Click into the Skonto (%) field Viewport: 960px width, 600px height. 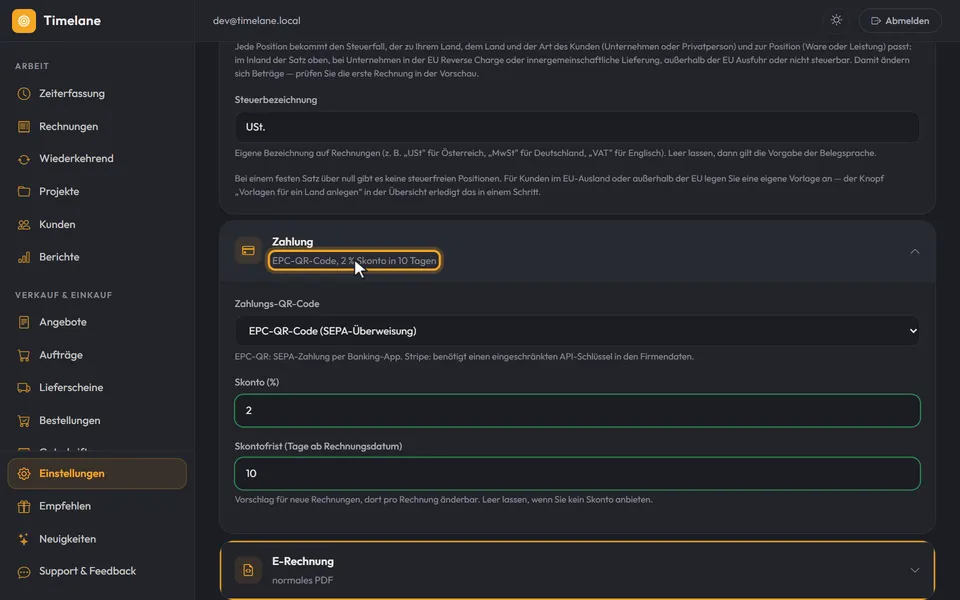577,410
